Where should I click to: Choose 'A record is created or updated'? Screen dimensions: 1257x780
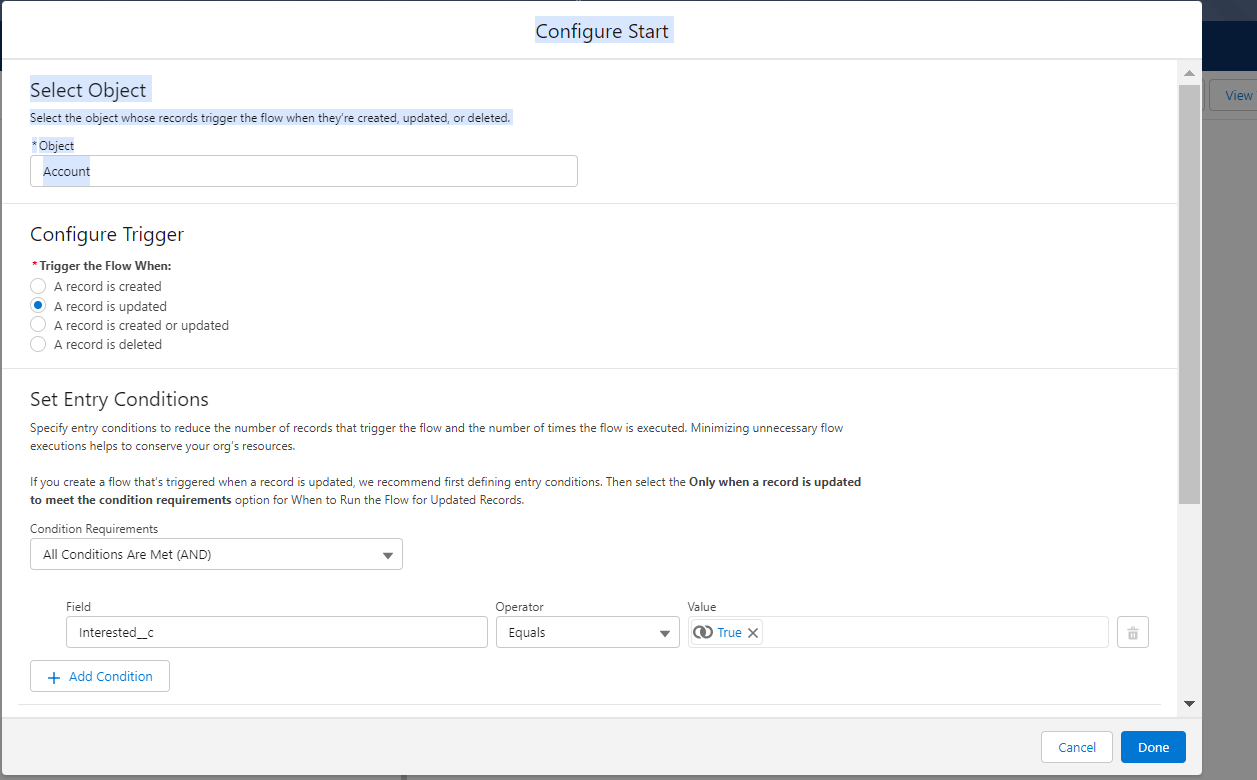point(39,325)
